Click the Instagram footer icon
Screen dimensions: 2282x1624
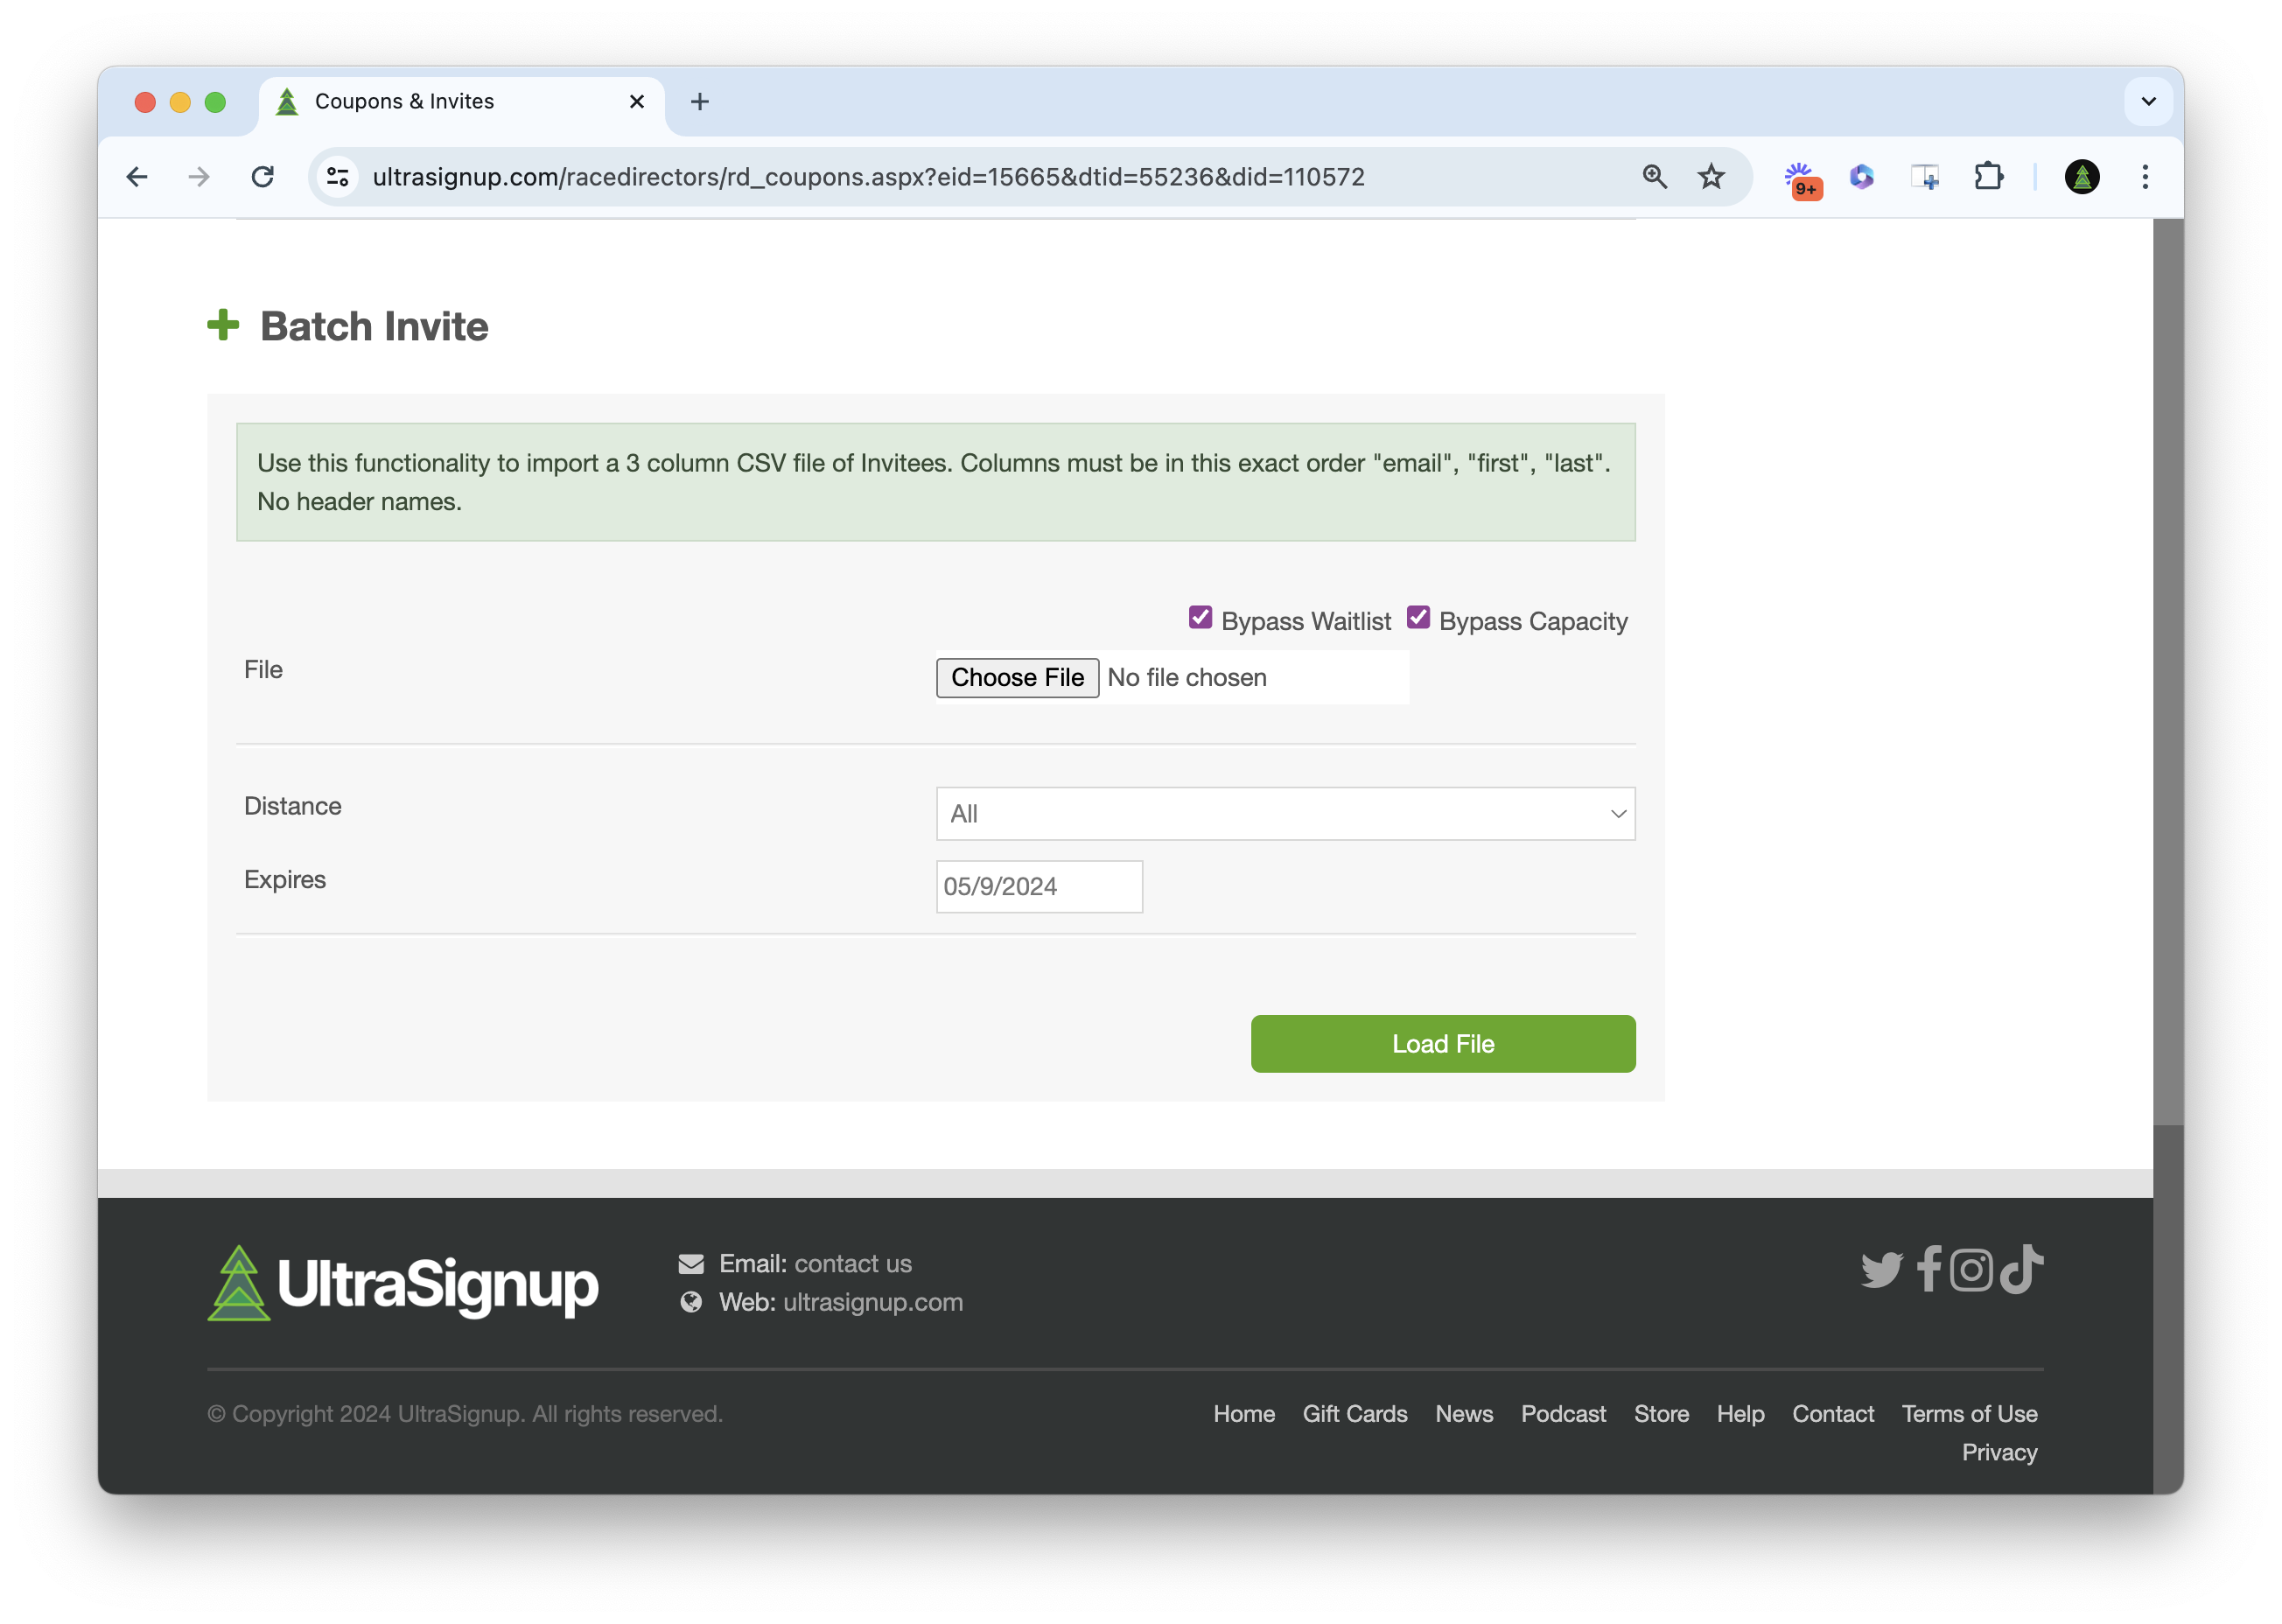(x=1971, y=1270)
